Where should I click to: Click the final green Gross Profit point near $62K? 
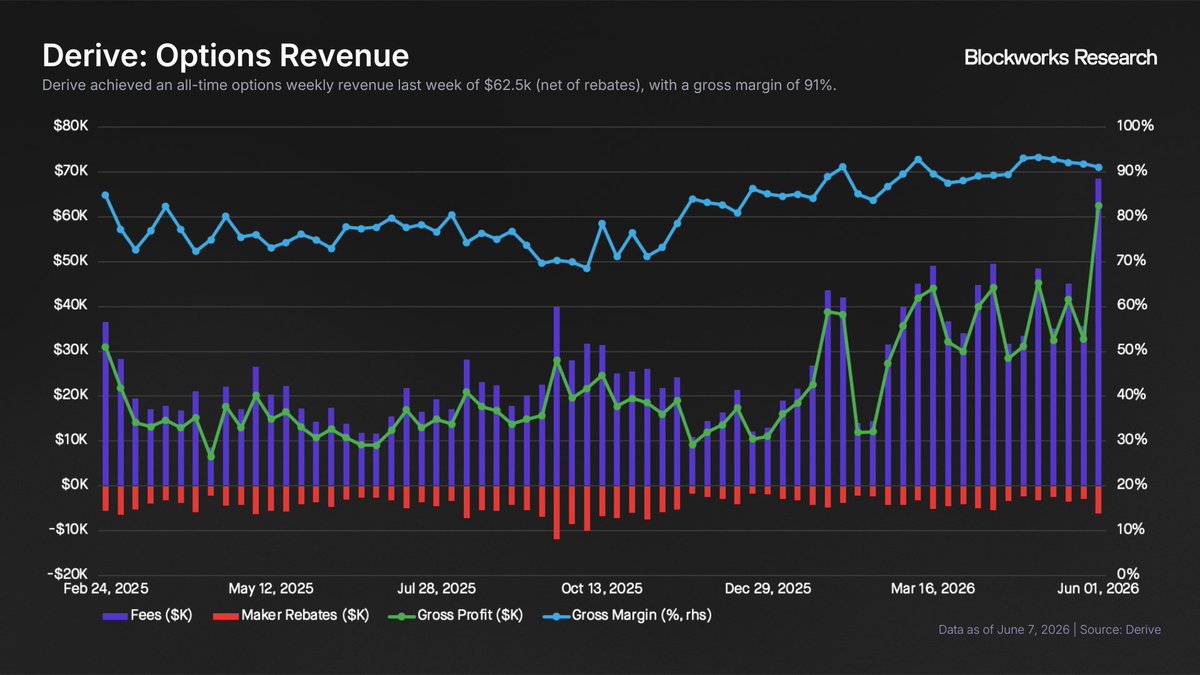tap(1098, 206)
